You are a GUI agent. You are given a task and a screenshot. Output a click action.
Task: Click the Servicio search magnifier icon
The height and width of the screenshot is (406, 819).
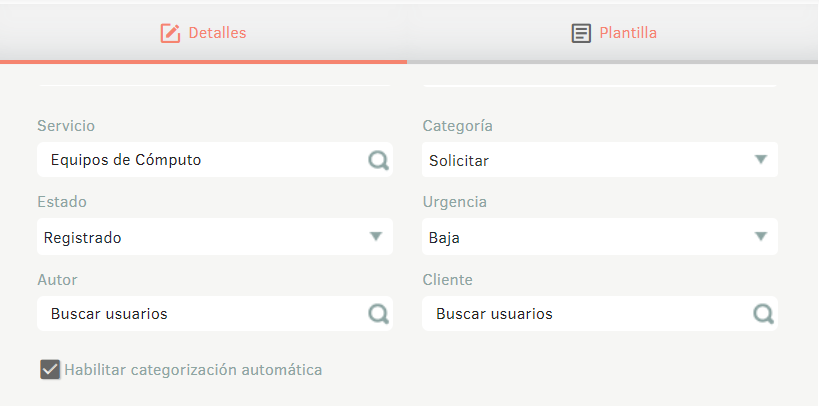click(x=378, y=160)
